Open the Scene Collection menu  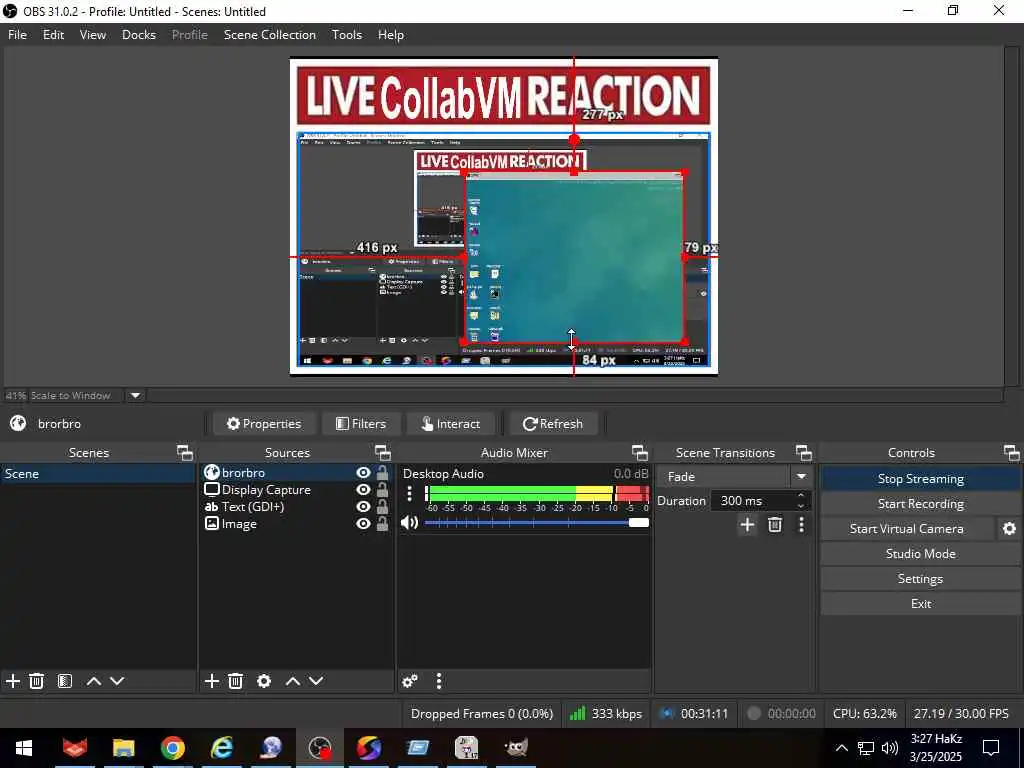click(270, 35)
